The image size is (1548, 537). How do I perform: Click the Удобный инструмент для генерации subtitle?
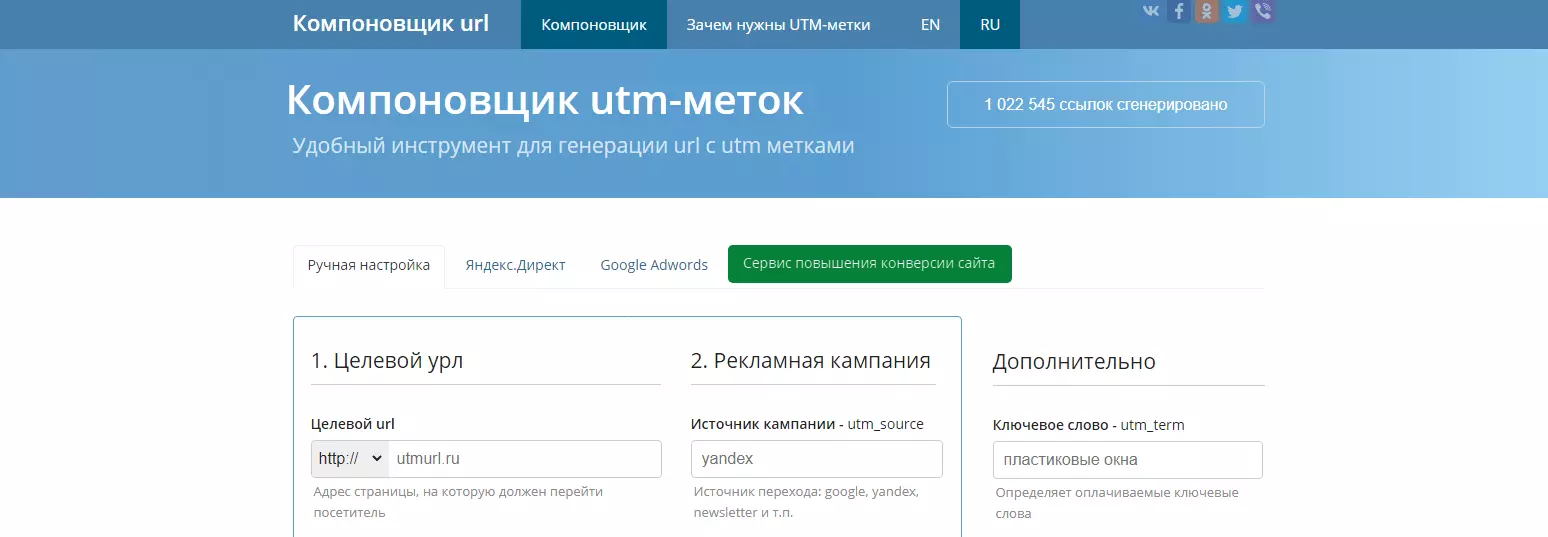[x=574, y=146]
